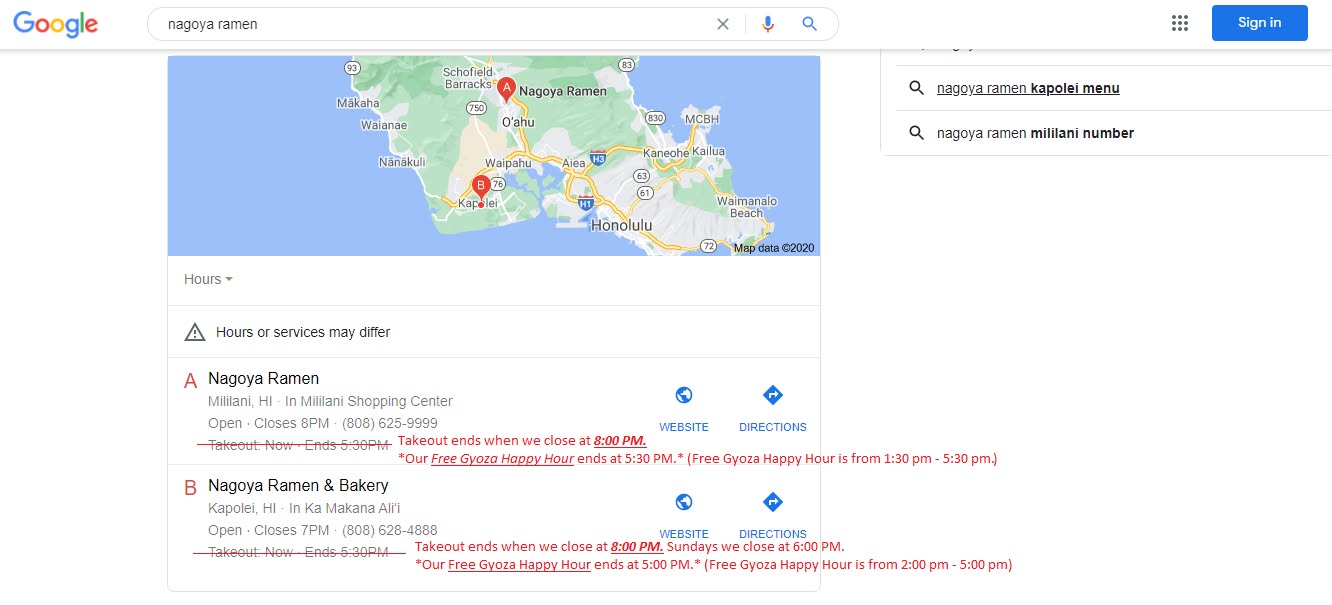The height and width of the screenshot is (605, 1332).
Task: Click map marker A for Nagoya Ramen
Action: (x=506, y=89)
